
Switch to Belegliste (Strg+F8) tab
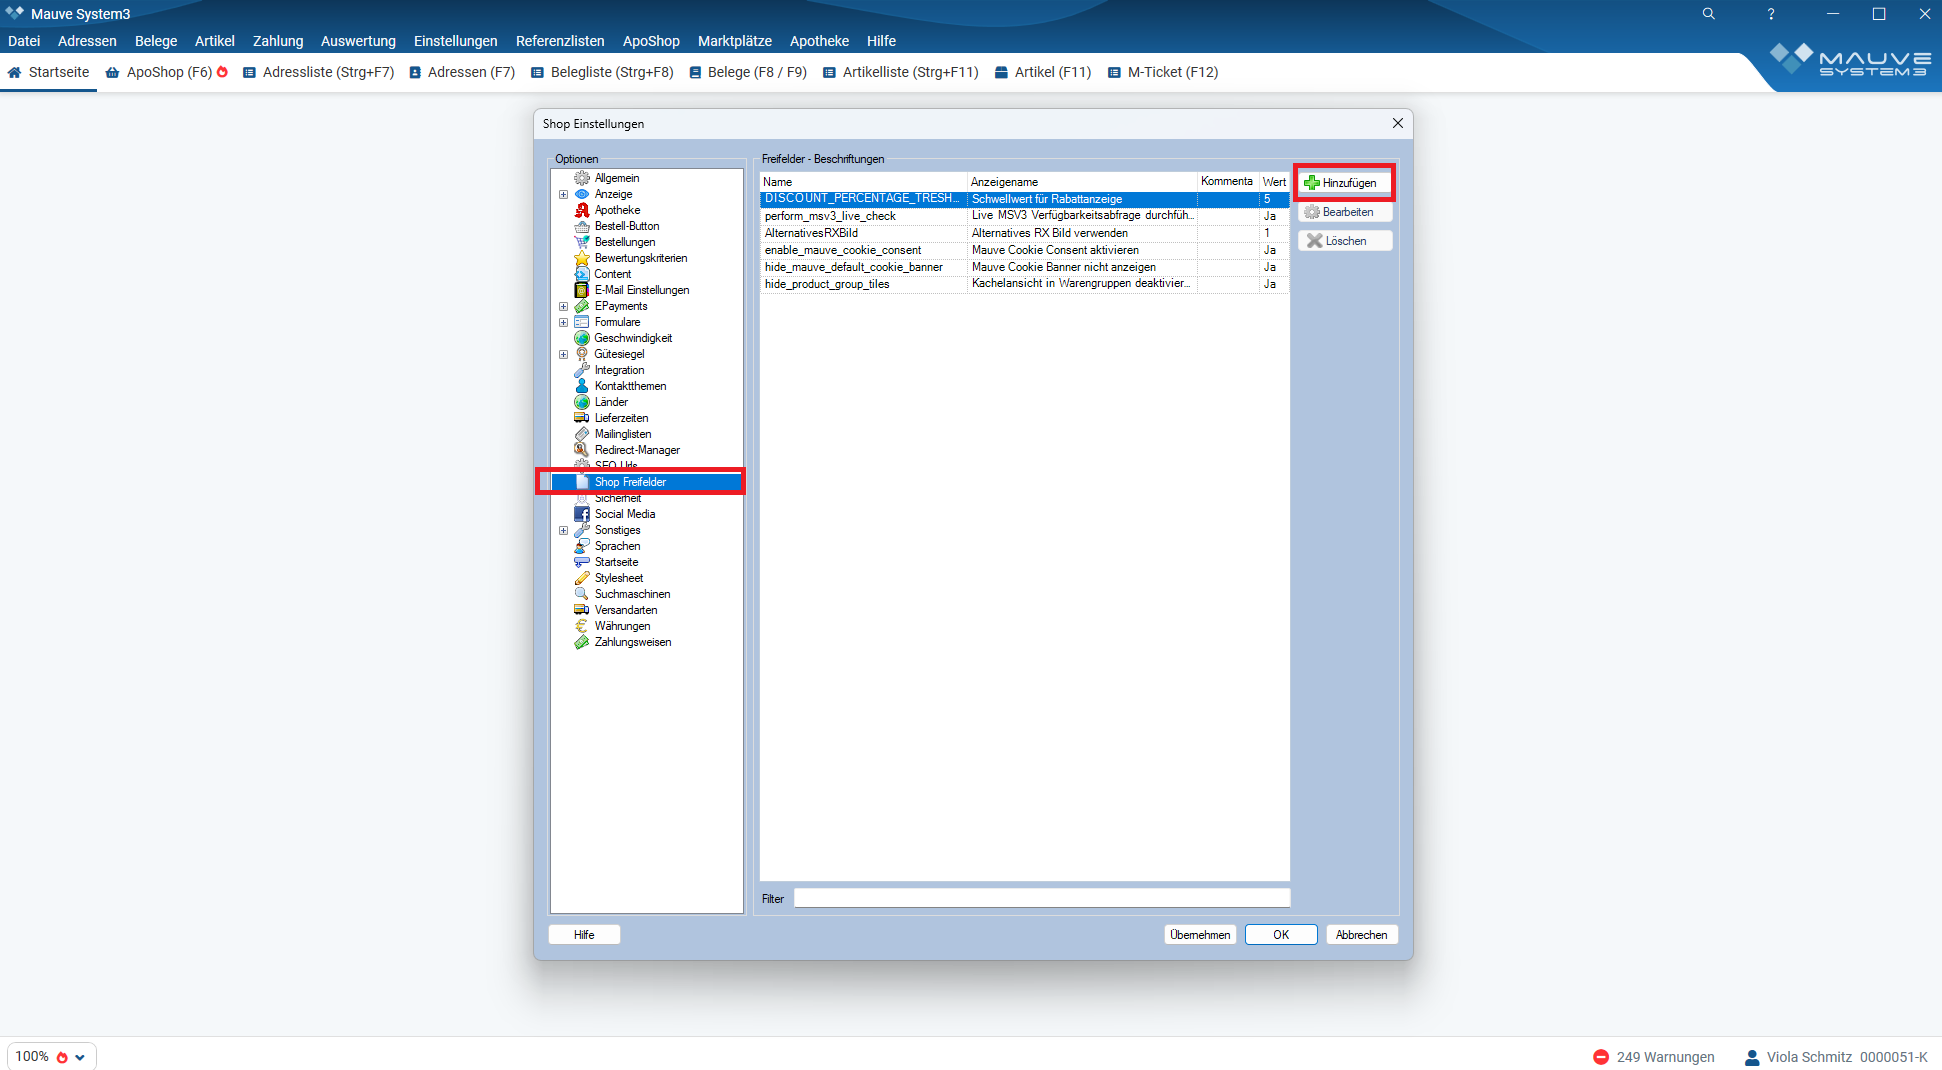coord(602,72)
